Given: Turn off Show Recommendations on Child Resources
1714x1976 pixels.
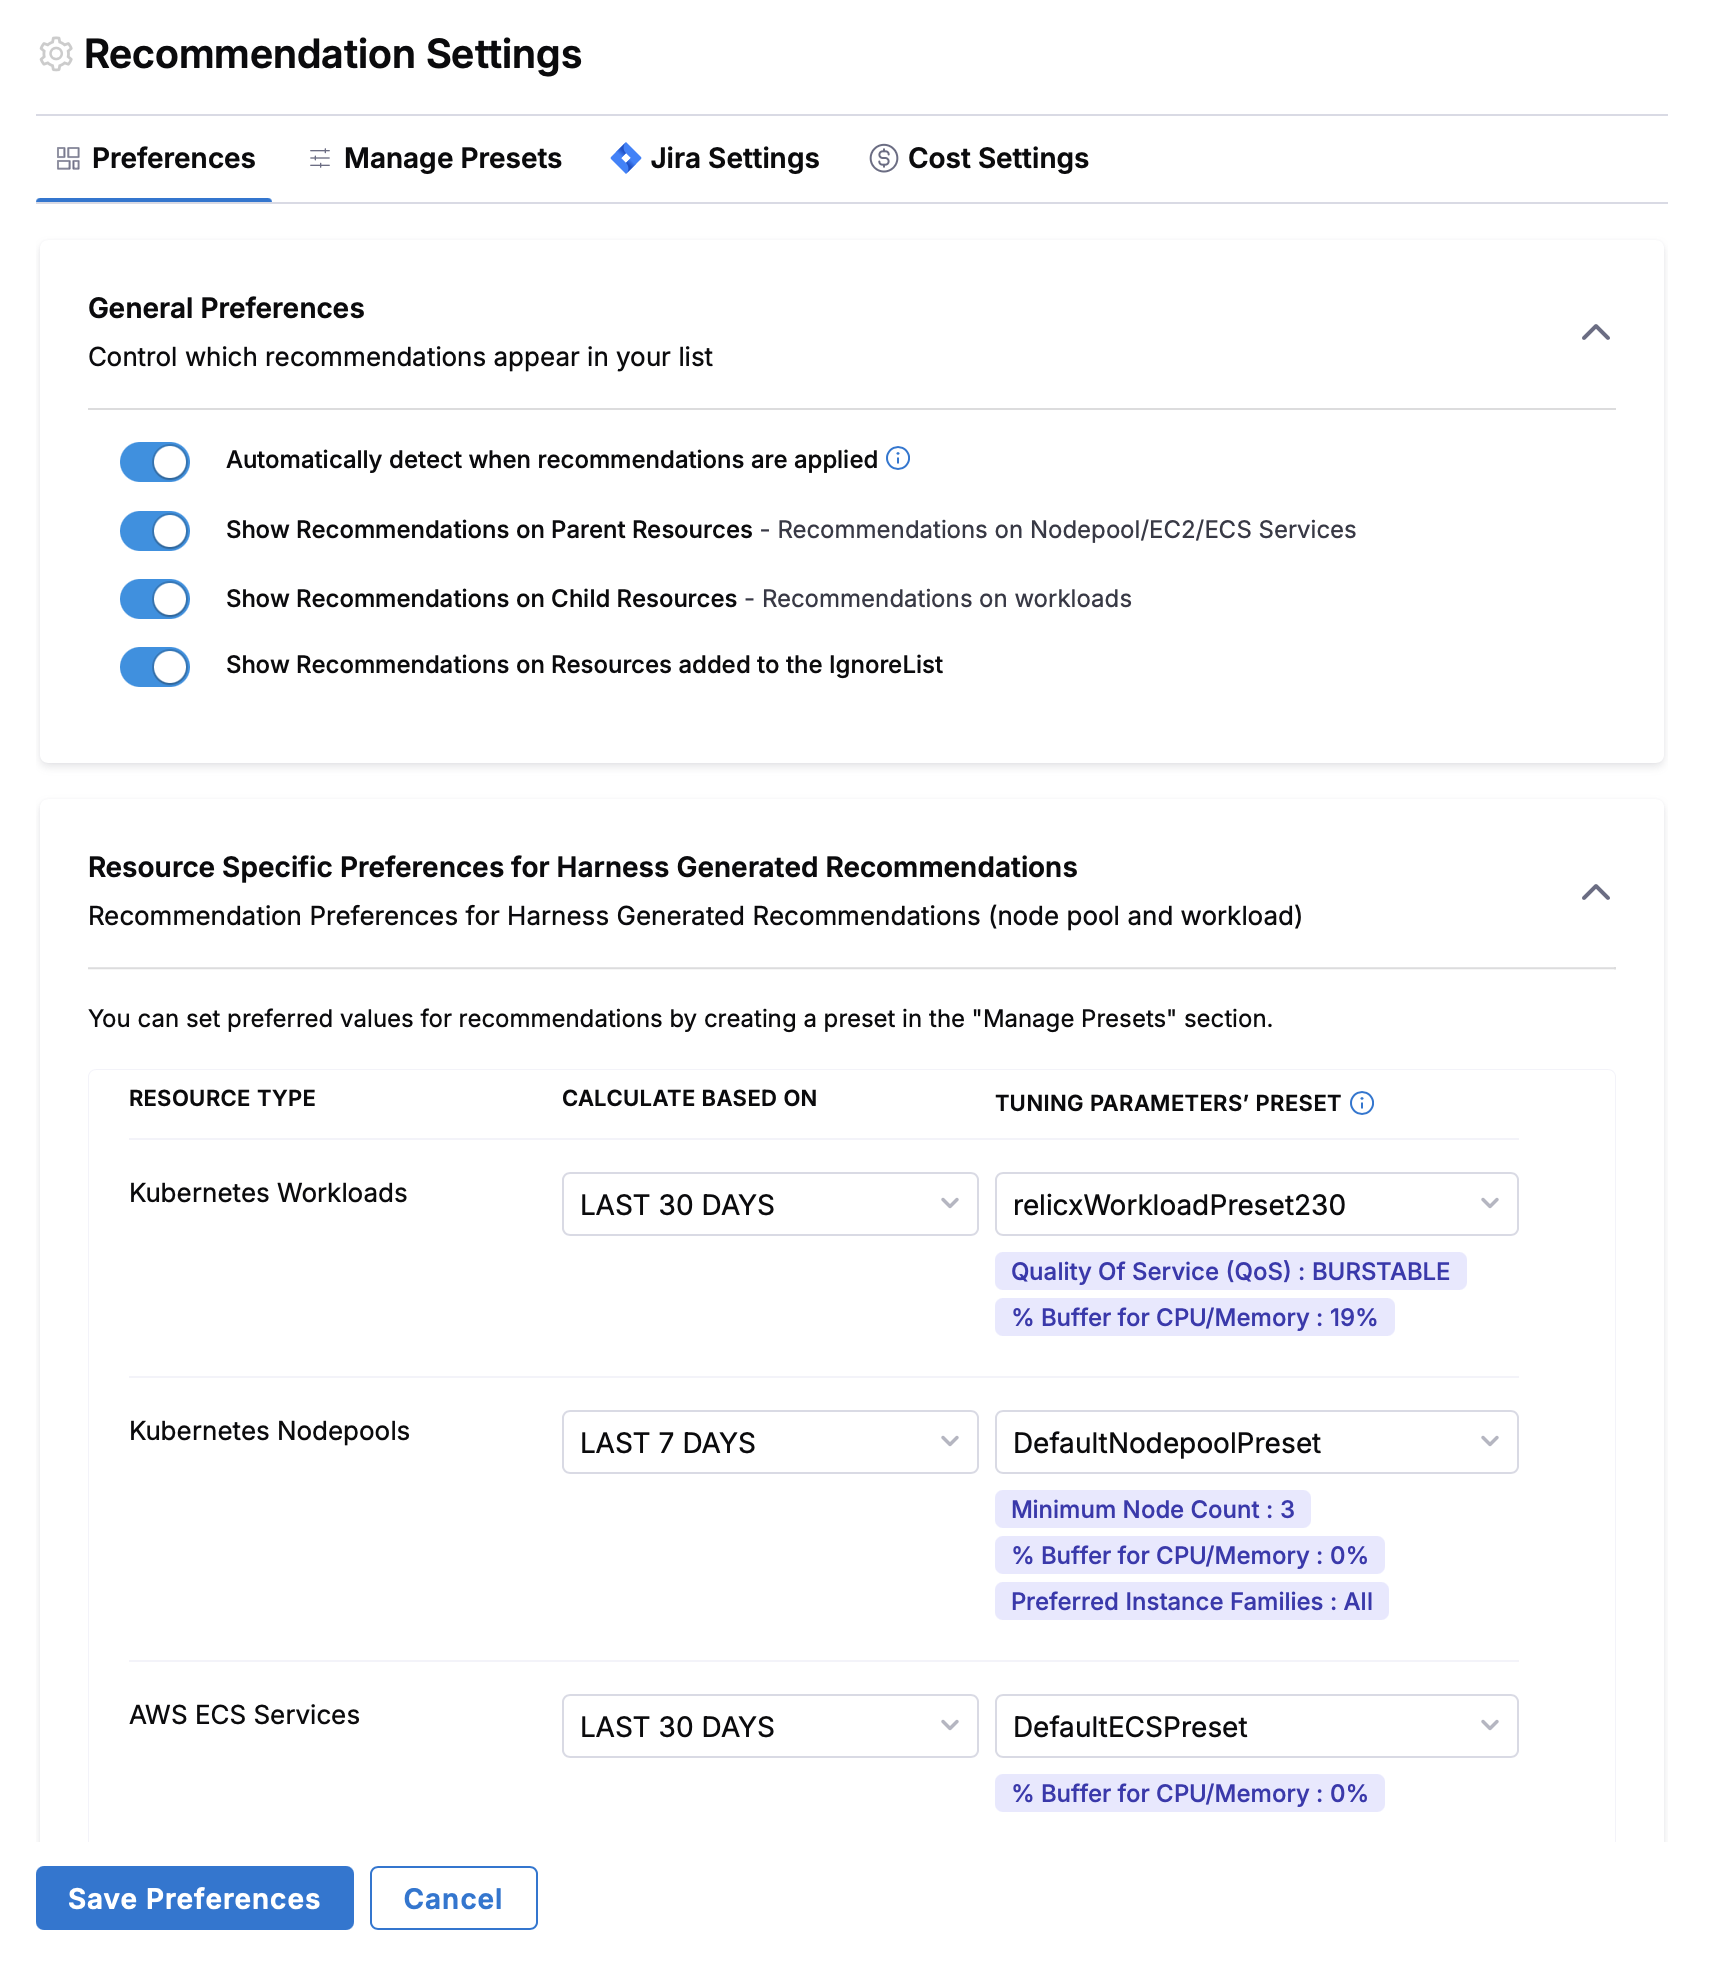Looking at the screenshot, I should pyautogui.click(x=155, y=599).
